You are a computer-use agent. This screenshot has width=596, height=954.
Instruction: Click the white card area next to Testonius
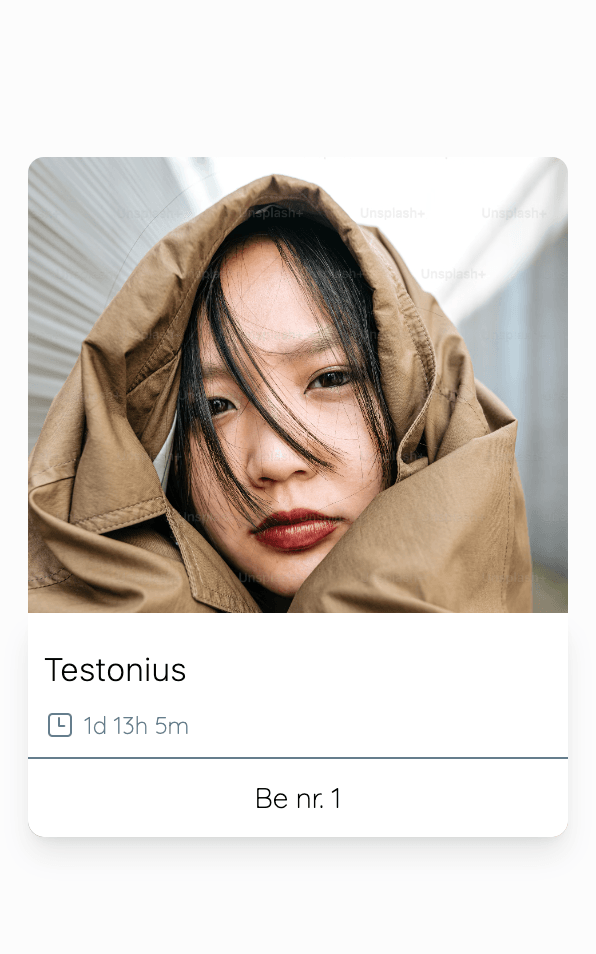pos(377,670)
